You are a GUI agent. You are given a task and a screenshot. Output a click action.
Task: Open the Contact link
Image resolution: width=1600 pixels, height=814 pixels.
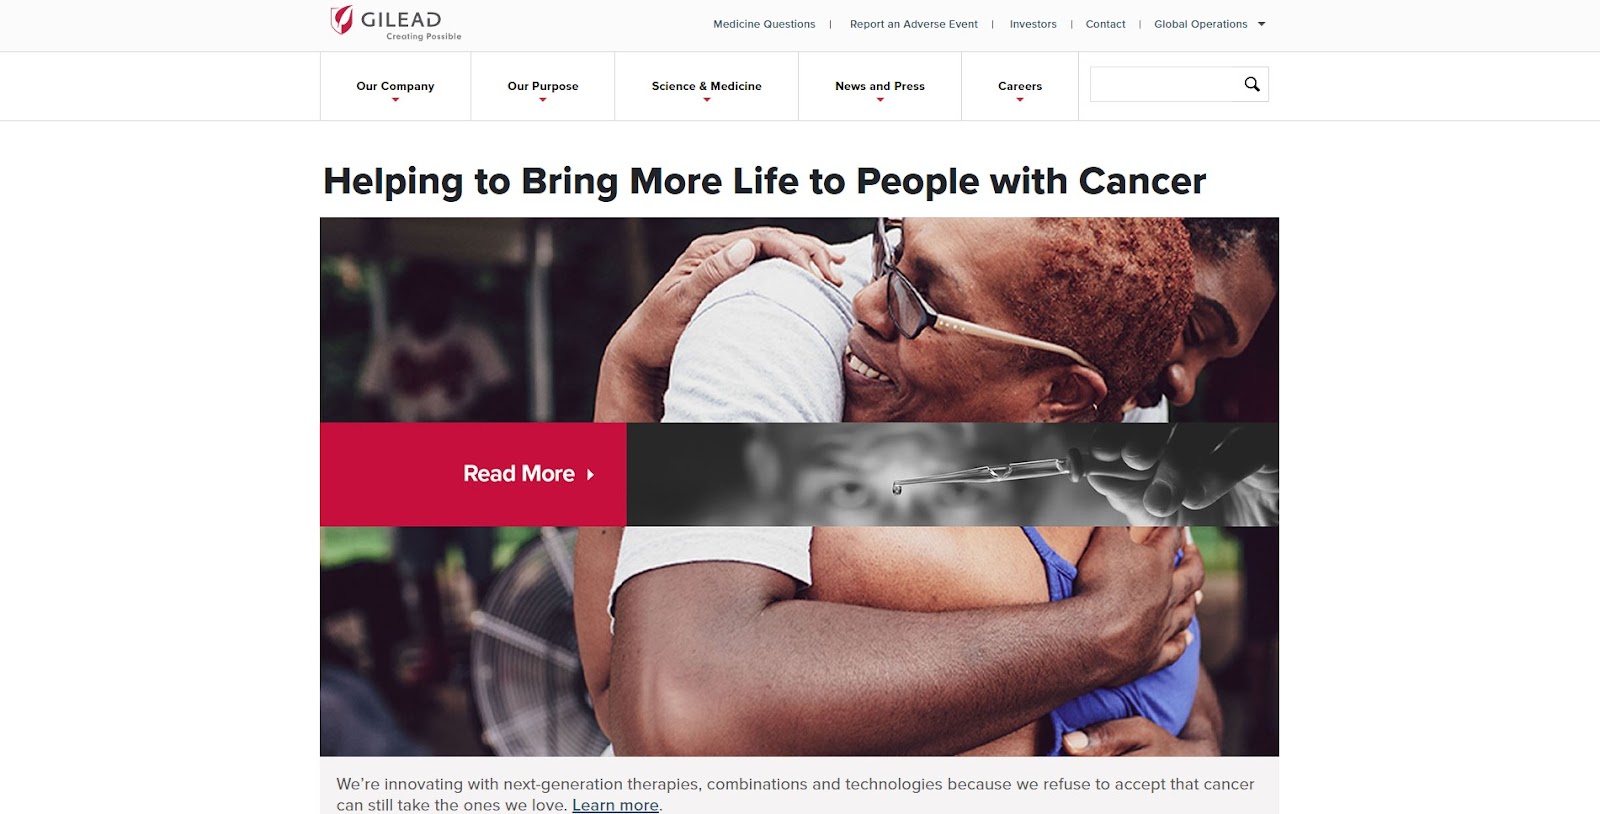(1105, 24)
